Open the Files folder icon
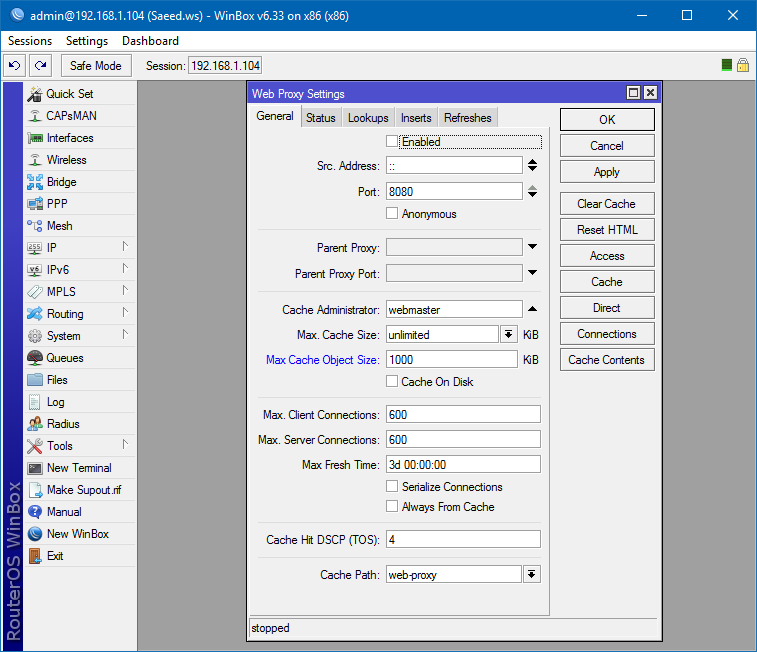The width and height of the screenshot is (757, 652). click(35, 380)
